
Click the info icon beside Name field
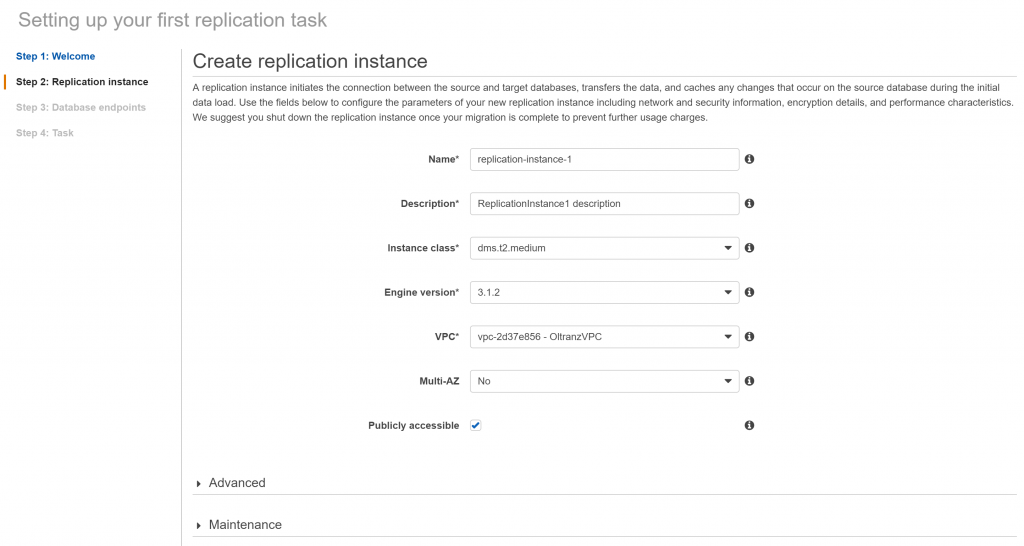(x=749, y=159)
